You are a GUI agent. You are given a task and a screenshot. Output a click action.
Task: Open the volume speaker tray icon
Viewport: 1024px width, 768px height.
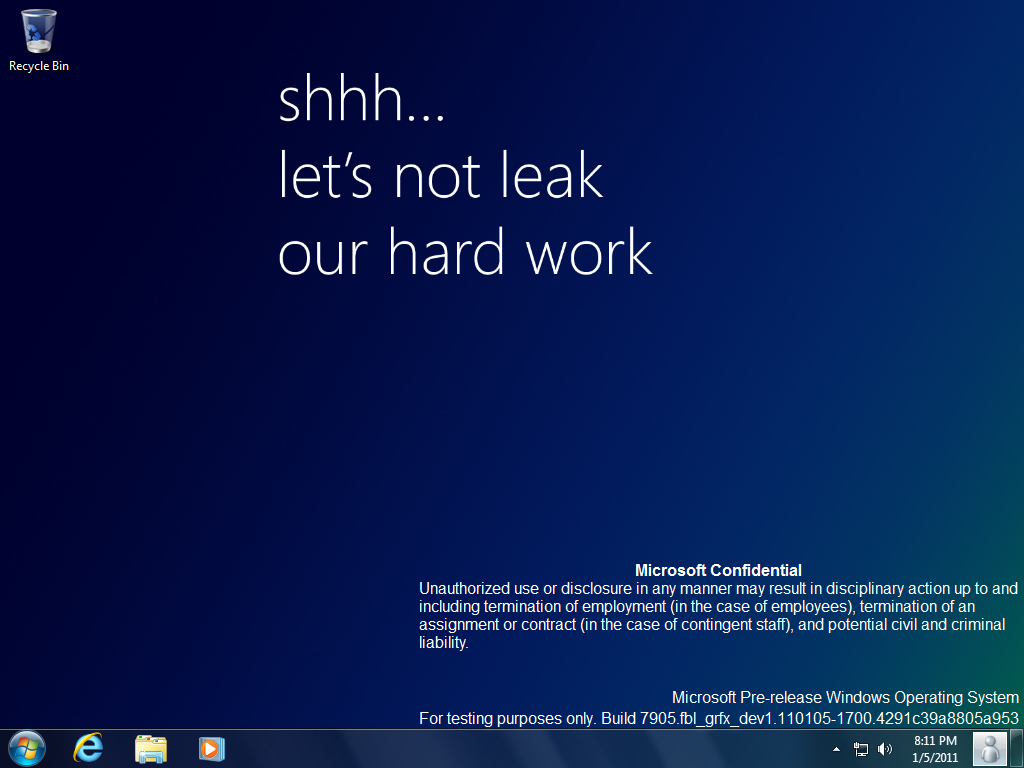click(884, 749)
